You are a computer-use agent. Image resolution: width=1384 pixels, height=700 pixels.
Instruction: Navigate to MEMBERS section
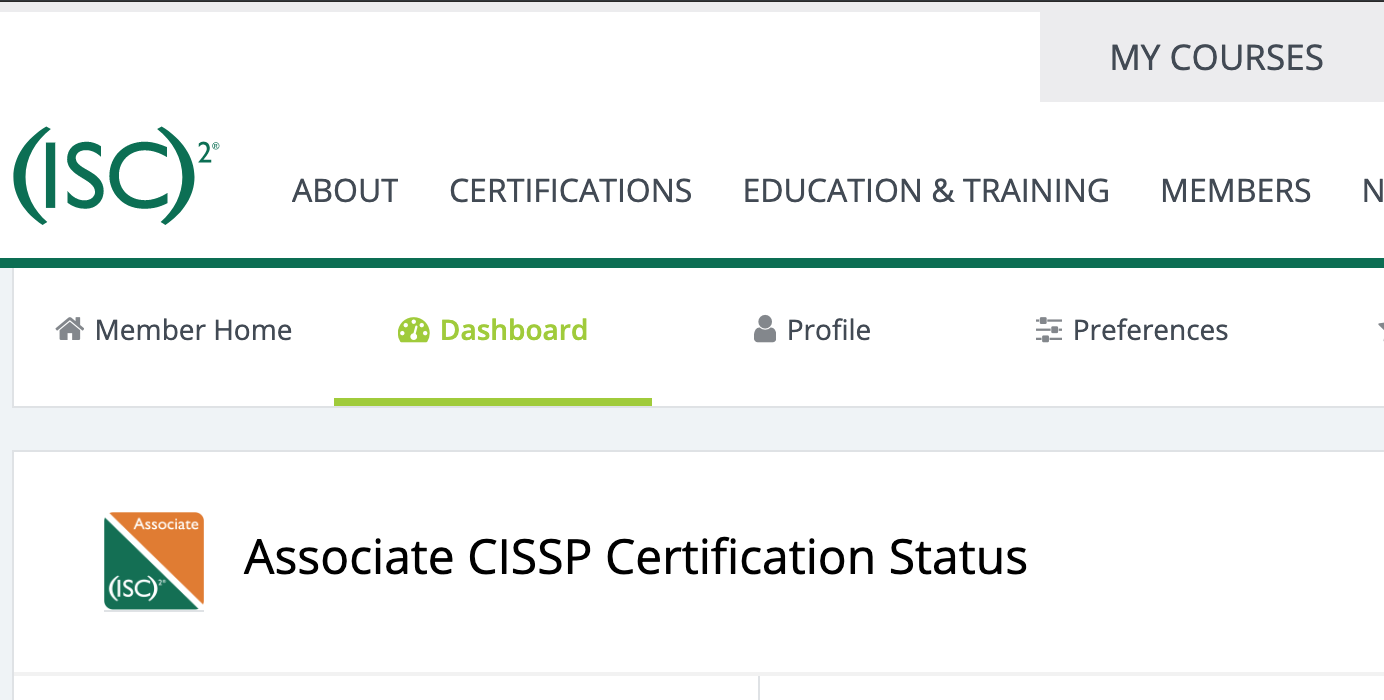(x=1236, y=190)
